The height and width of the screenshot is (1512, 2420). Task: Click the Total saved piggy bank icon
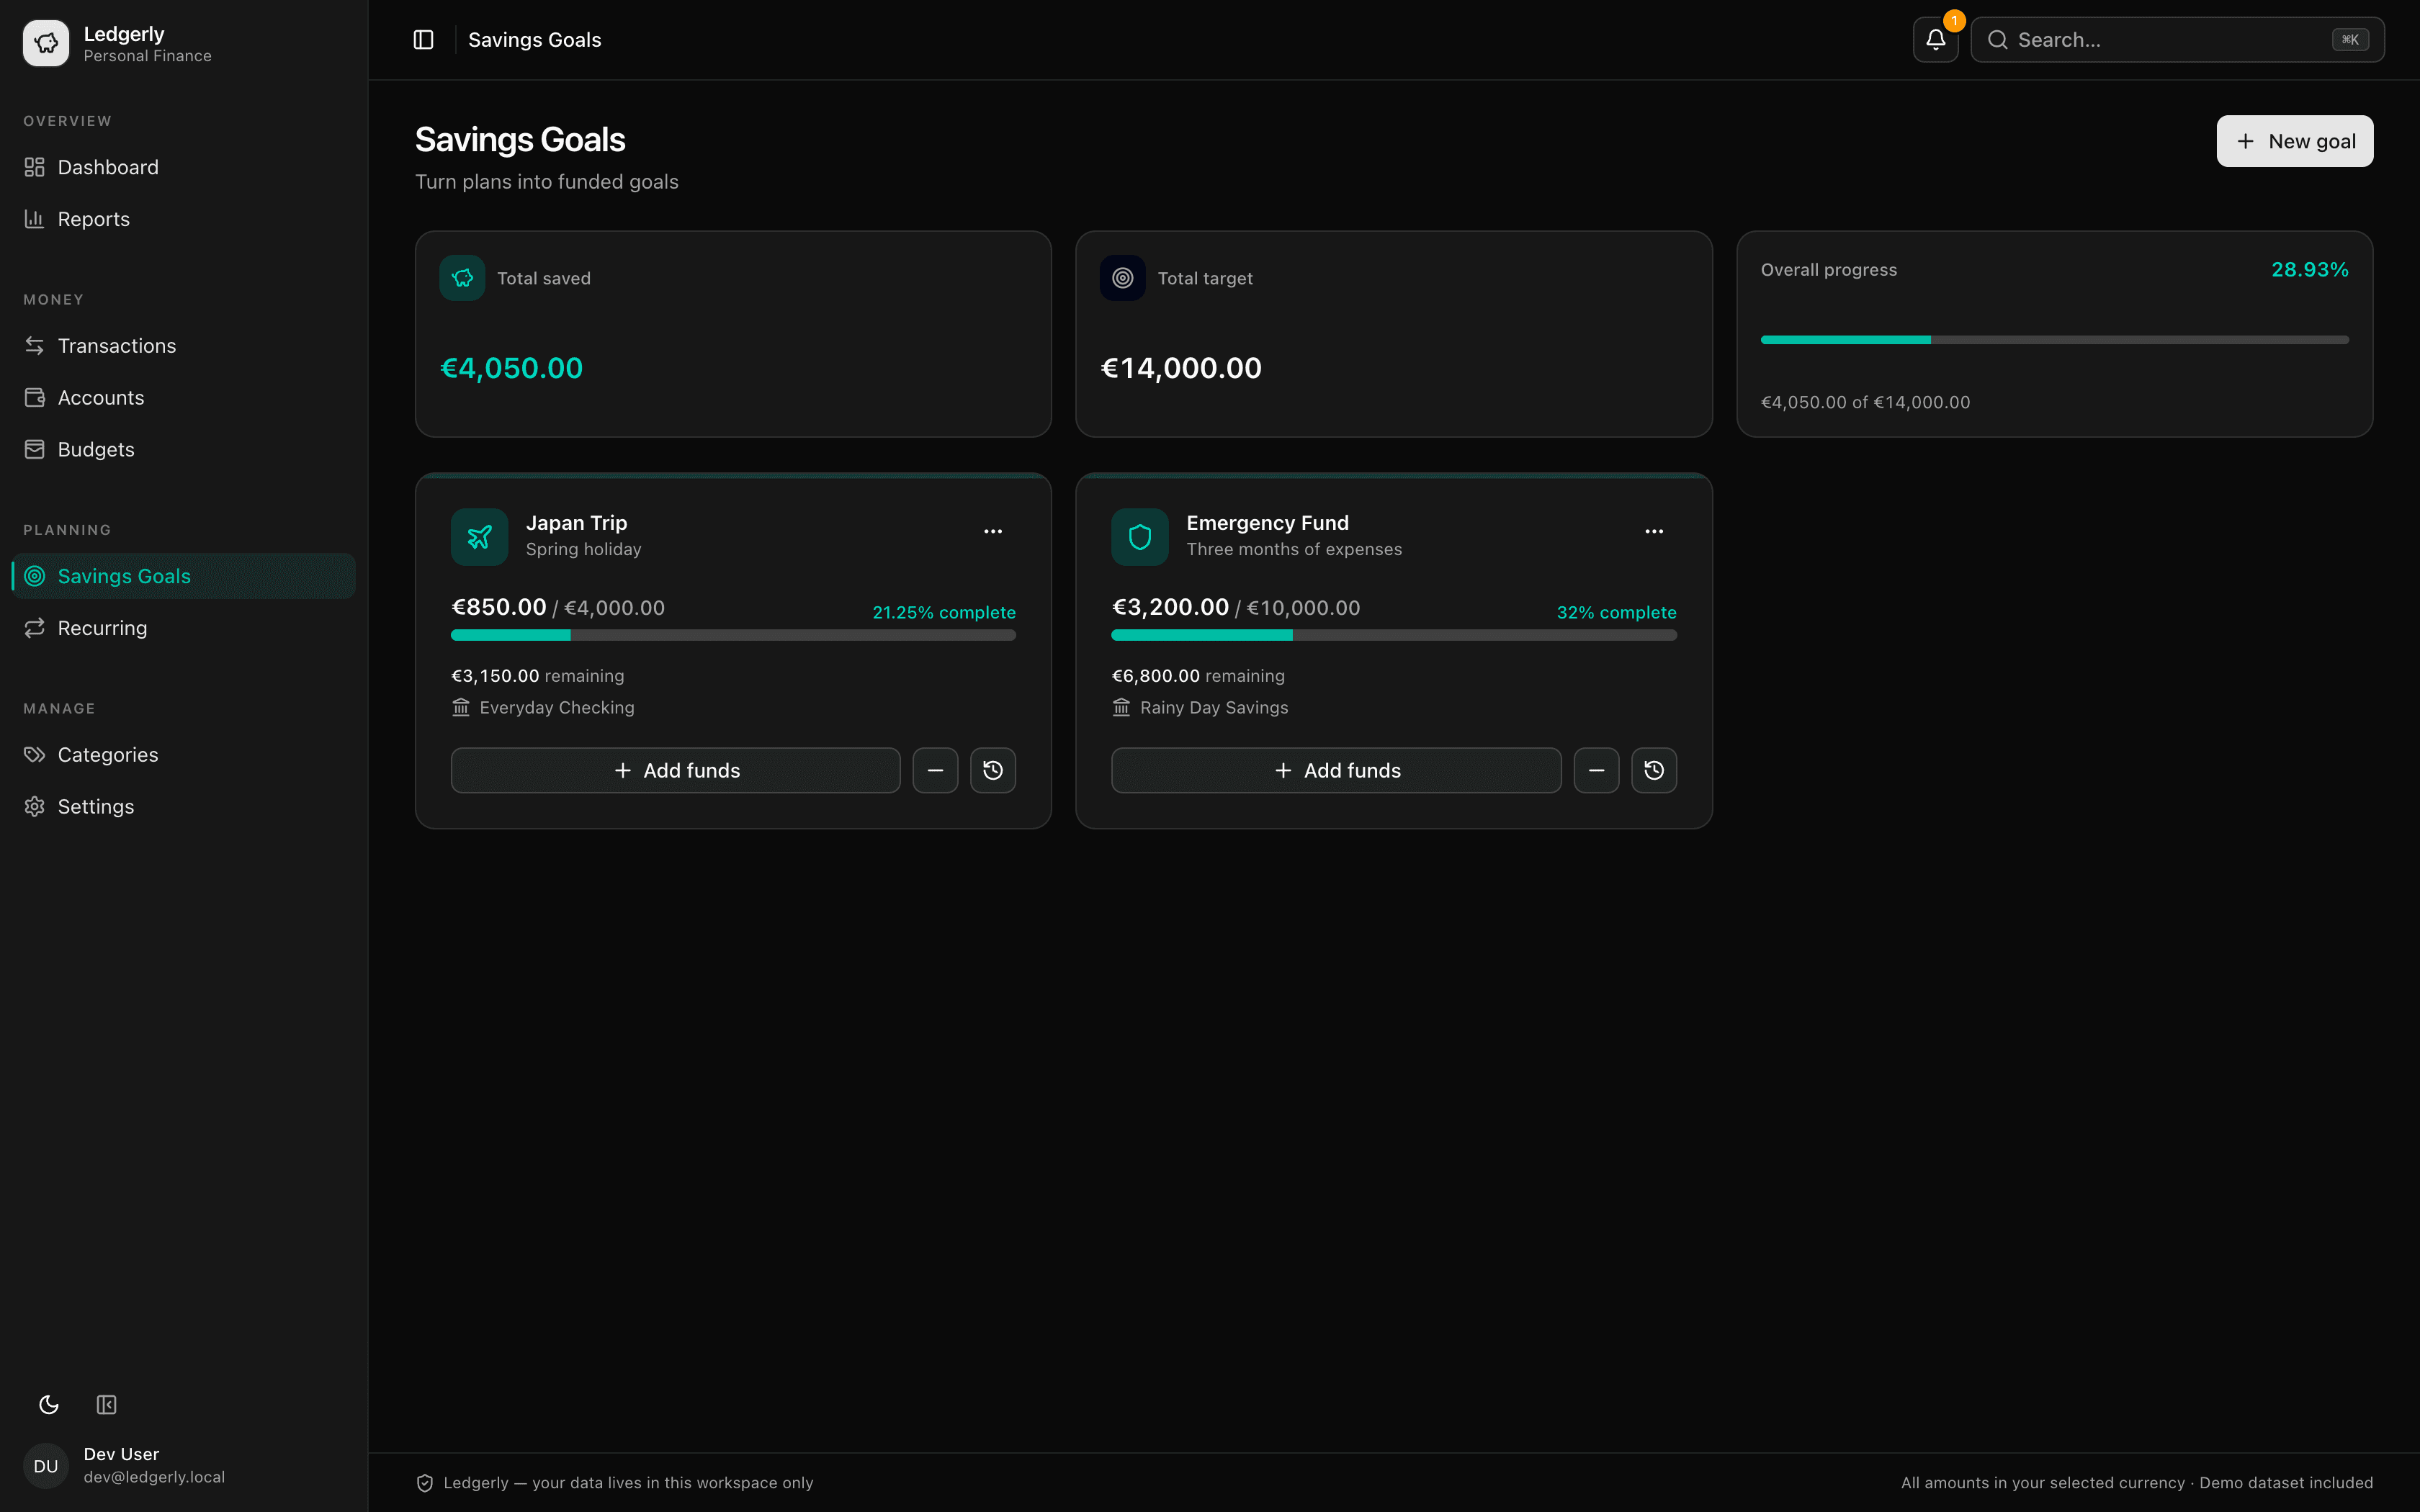[462, 278]
